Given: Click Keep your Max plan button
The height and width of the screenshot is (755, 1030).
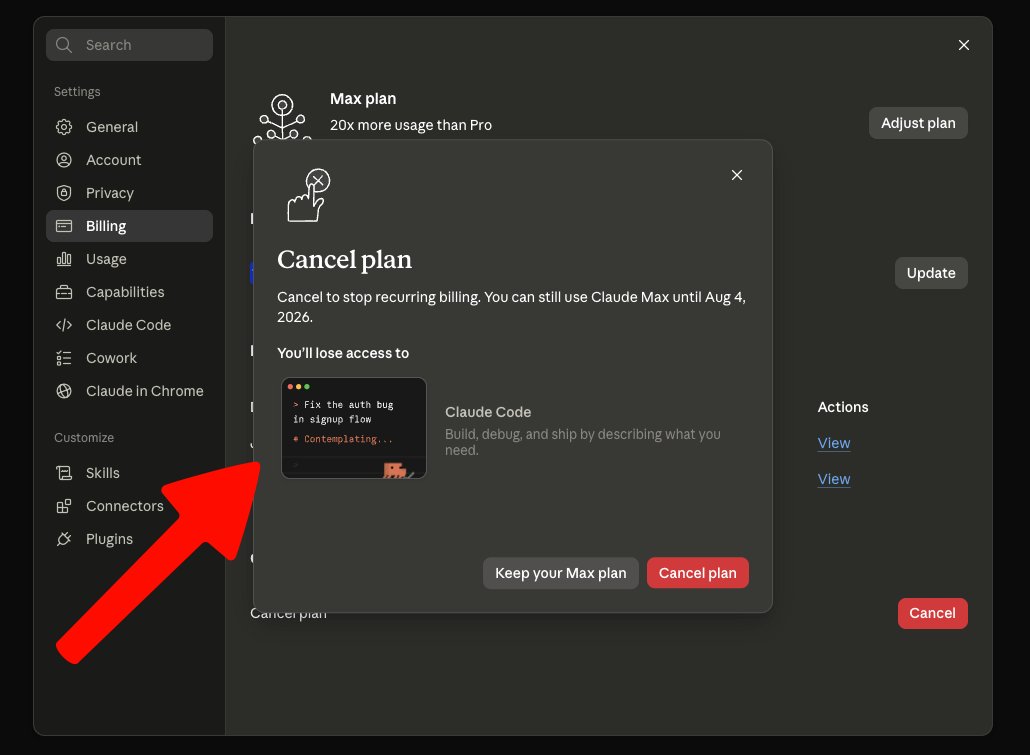Looking at the screenshot, I should point(560,573).
